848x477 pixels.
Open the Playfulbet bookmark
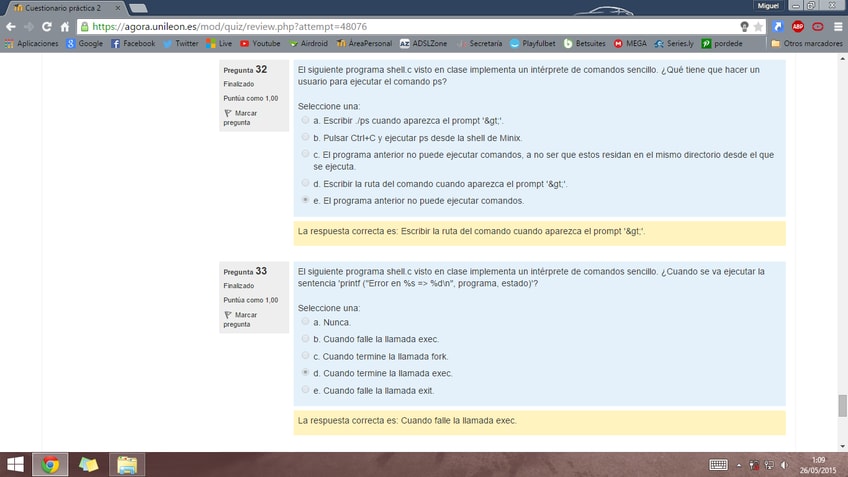pyautogui.click(x=533, y=43)
